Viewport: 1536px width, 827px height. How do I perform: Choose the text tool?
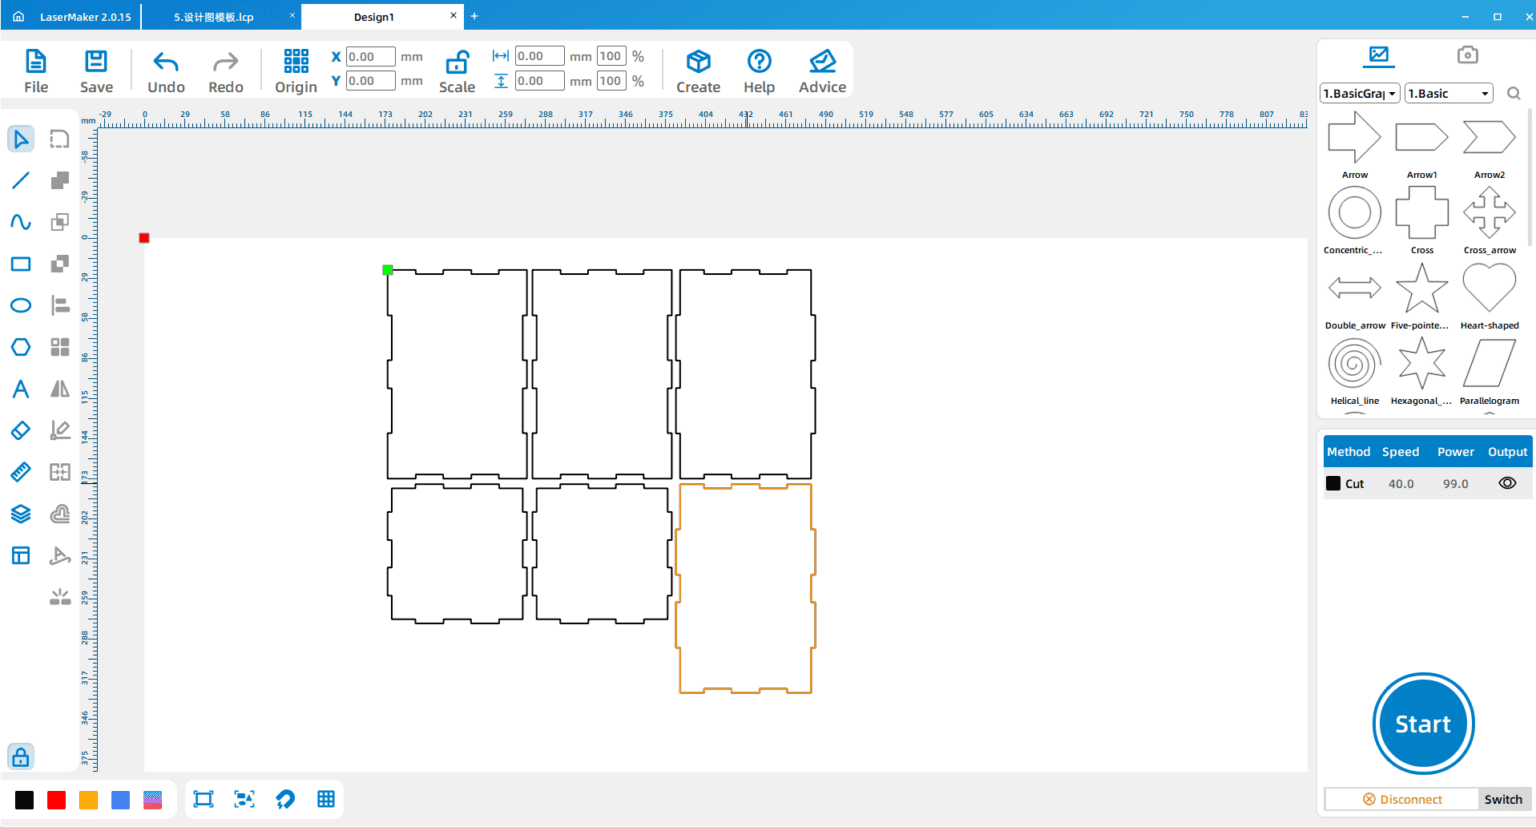coord(21,389)
